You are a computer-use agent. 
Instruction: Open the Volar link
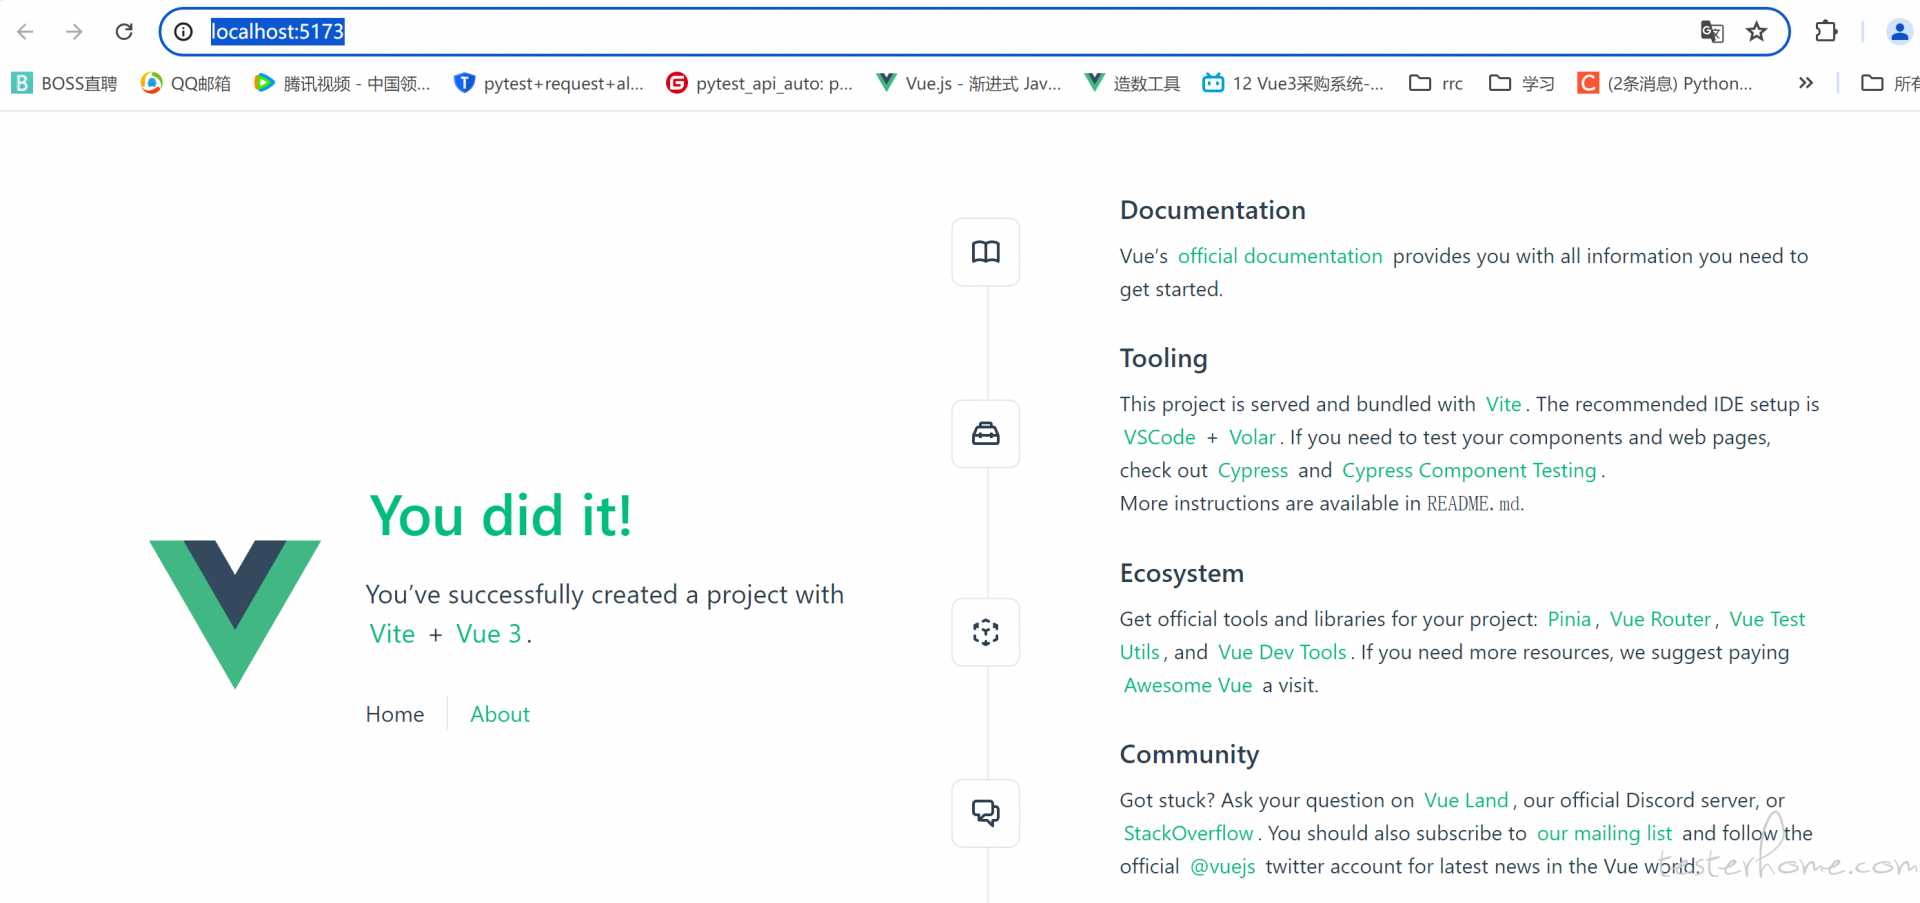[1252, 437]
